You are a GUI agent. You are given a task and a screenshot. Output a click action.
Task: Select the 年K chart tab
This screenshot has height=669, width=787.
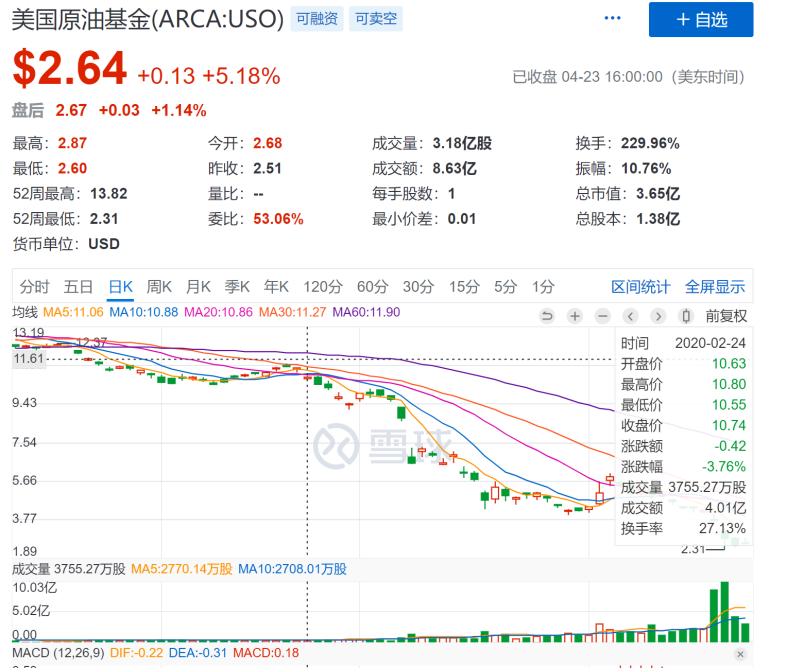click(x=277, y=287)
